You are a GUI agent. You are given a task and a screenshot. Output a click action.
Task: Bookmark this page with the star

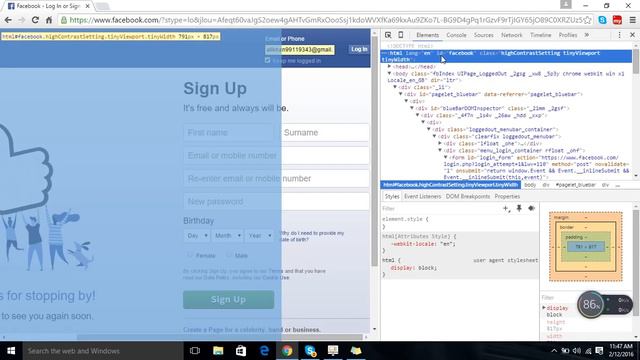pyautogui.click(x=587, y=20)
